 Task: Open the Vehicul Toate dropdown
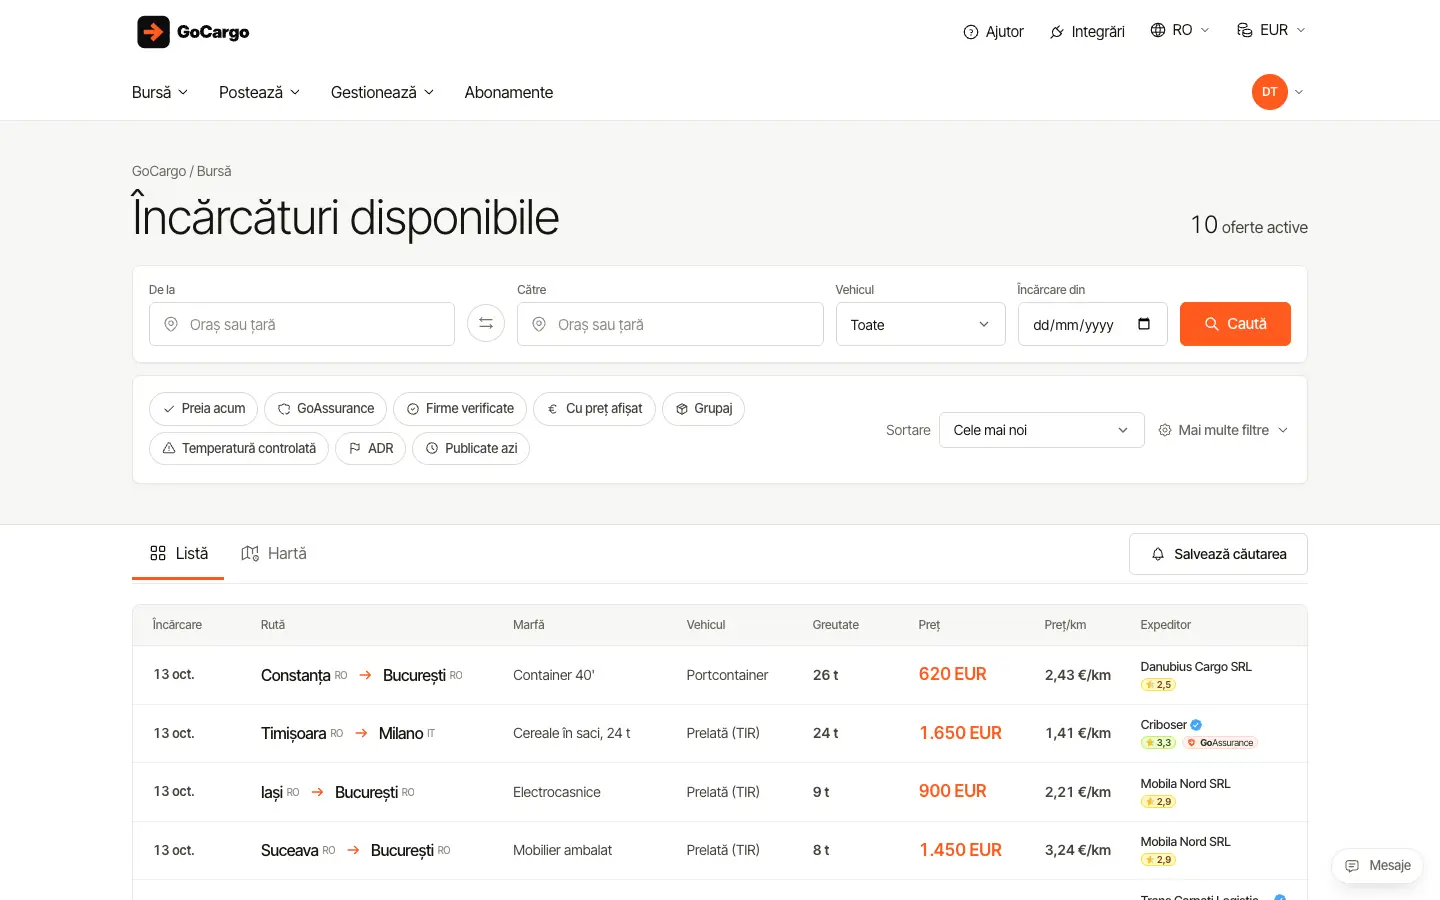920,324
